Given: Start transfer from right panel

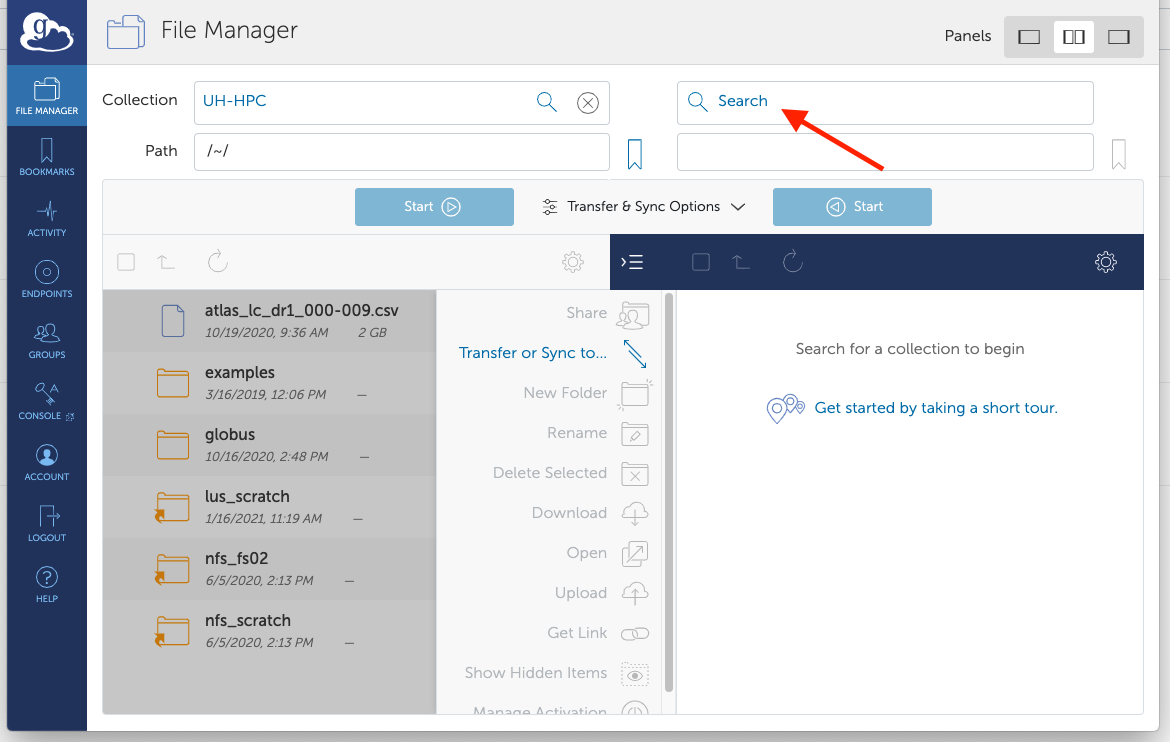Looking at the screenshot, I should [852, 207].
